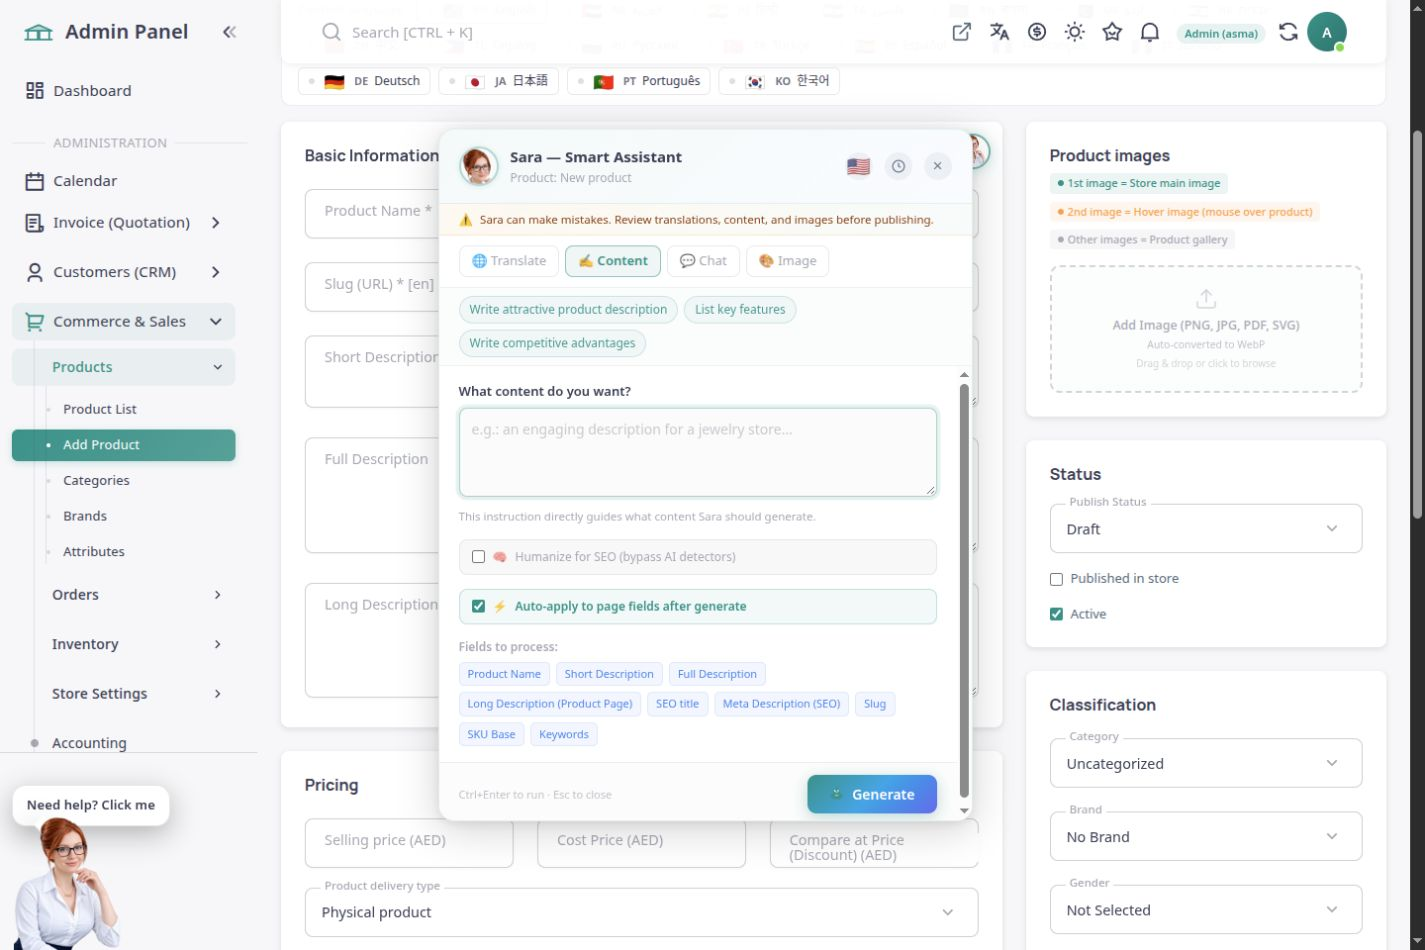Click the currency dollar icon in header
This screenshot has width=1425, height=950.
coord(1037,32)
